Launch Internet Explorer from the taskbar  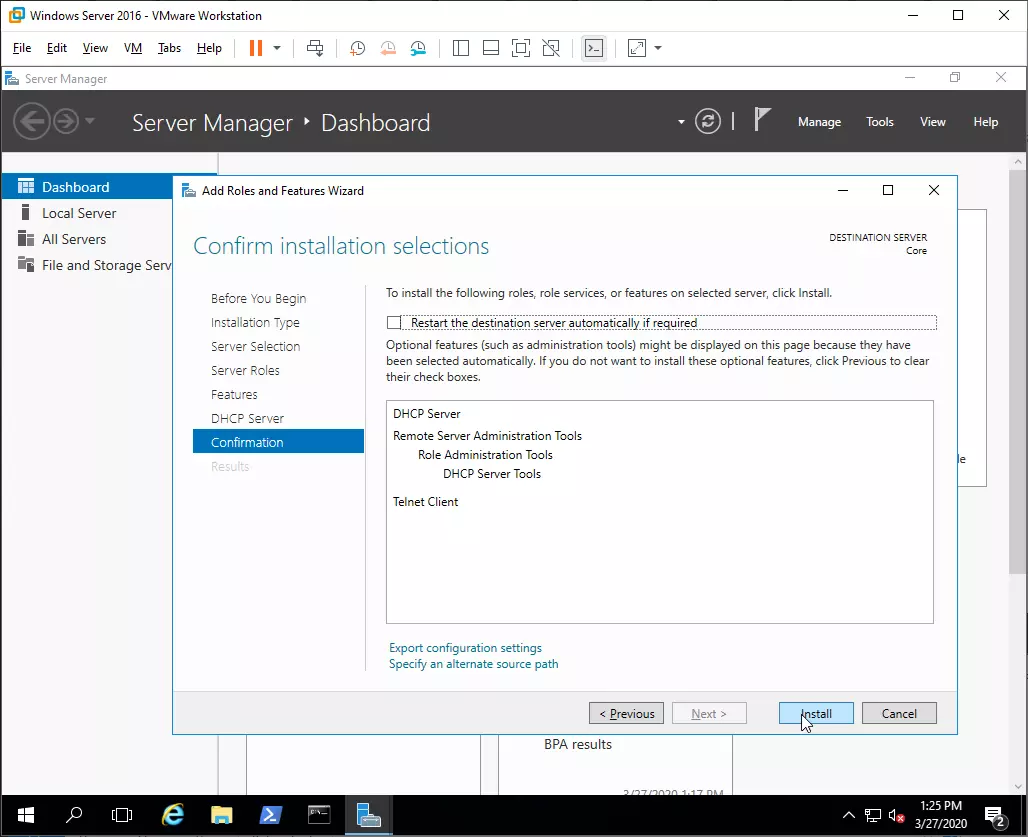click(172, 815)
